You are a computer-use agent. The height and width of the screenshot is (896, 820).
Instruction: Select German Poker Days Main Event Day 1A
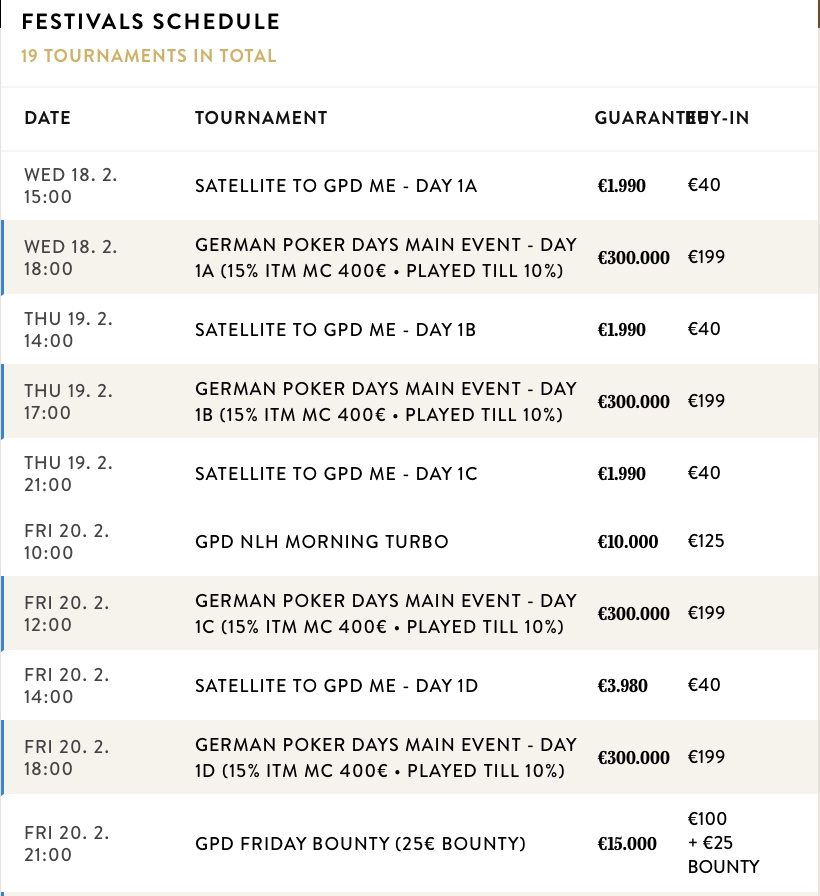click(386, 257)
